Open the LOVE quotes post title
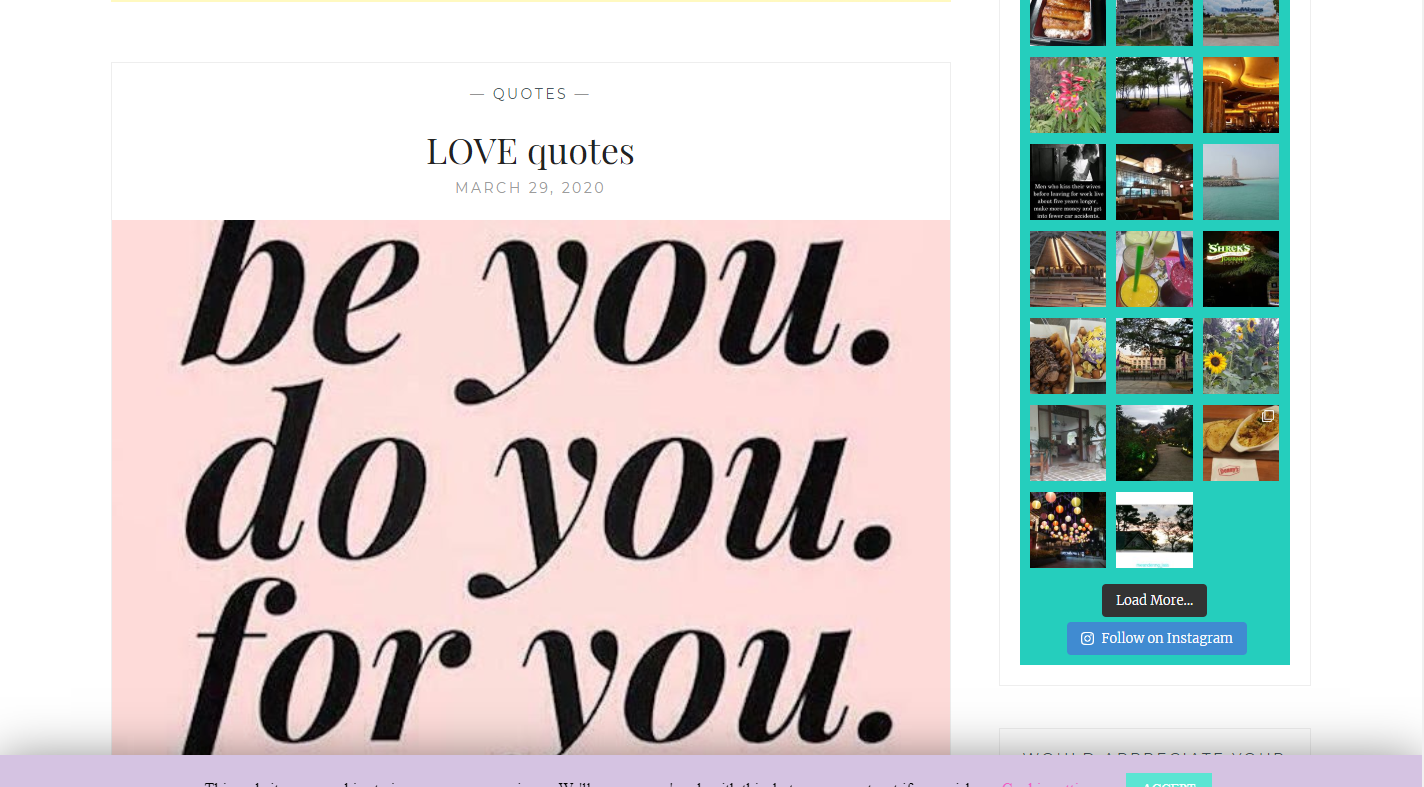 click(530, 151)
